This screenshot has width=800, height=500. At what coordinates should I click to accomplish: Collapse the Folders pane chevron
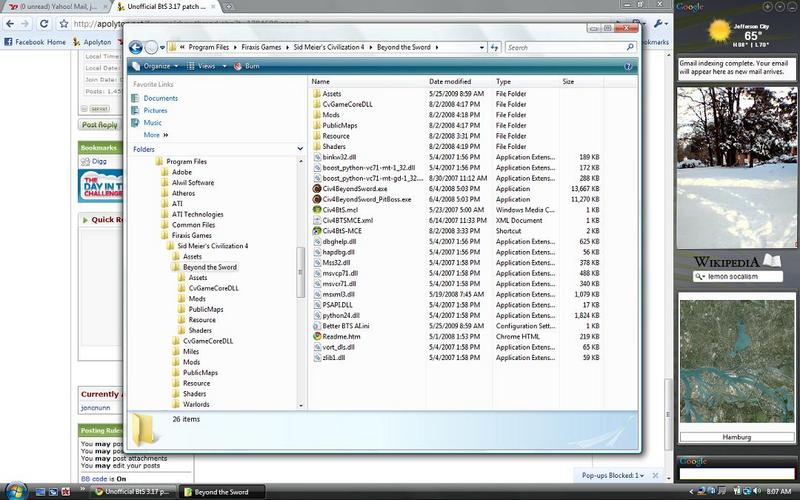point(300,149)
